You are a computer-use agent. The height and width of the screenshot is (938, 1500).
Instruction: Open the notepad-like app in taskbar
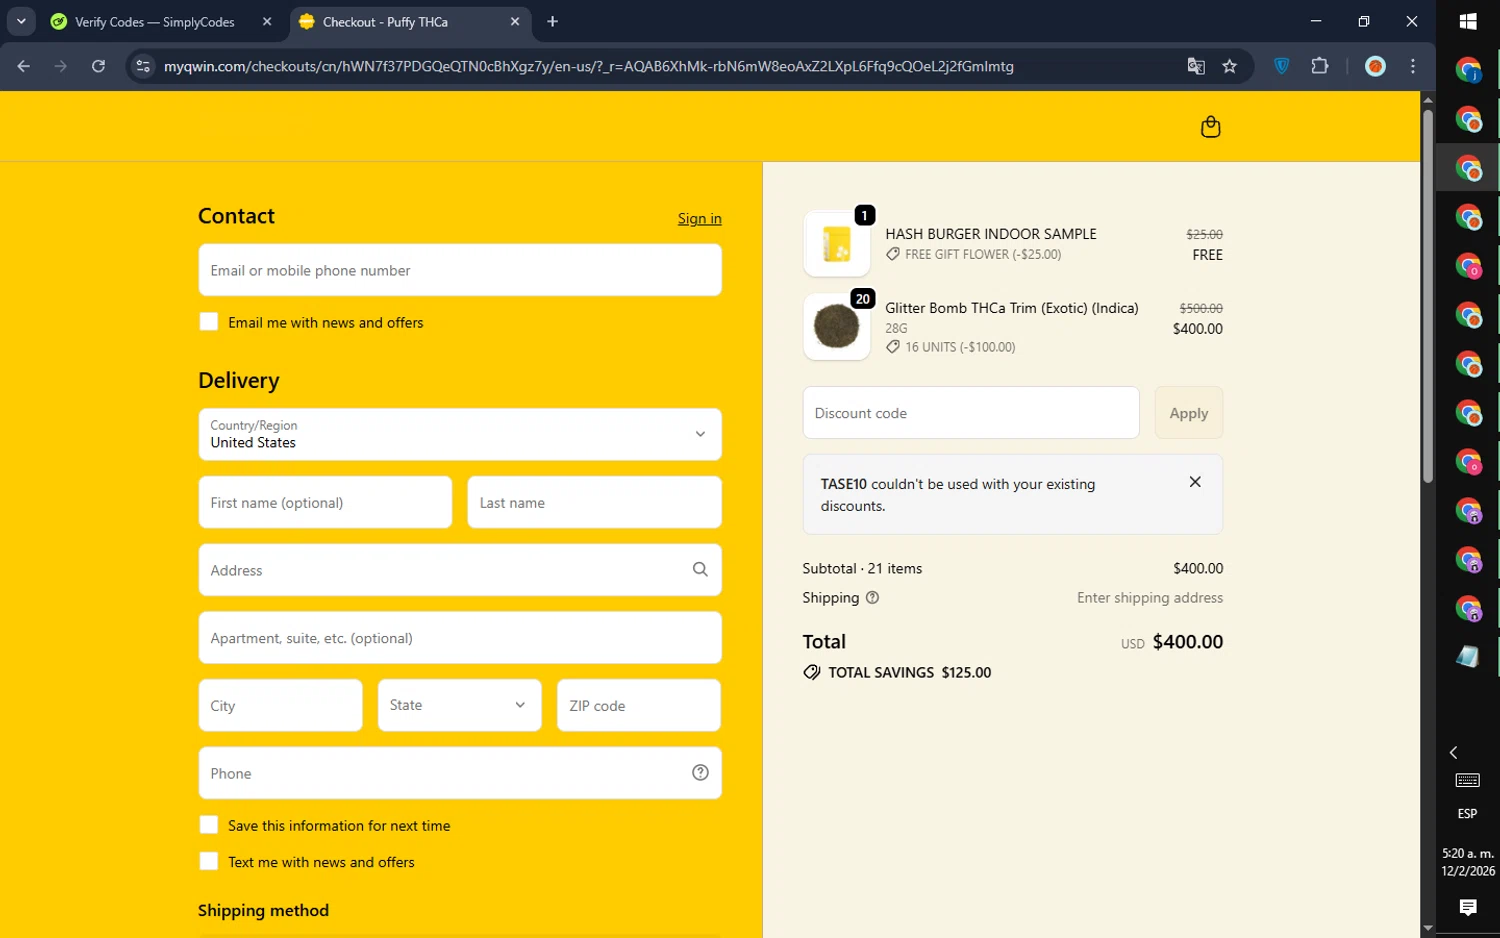click(1468, 656)
